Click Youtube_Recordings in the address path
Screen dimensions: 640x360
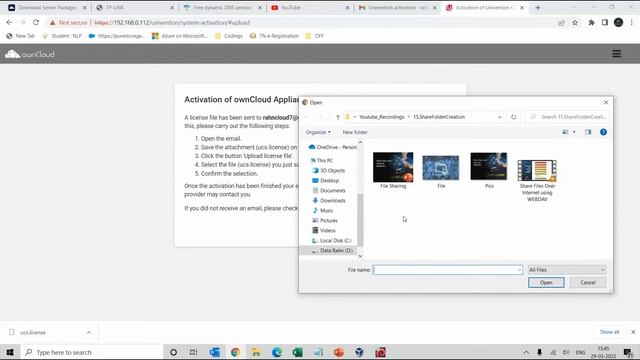click(x=382, y=117)
